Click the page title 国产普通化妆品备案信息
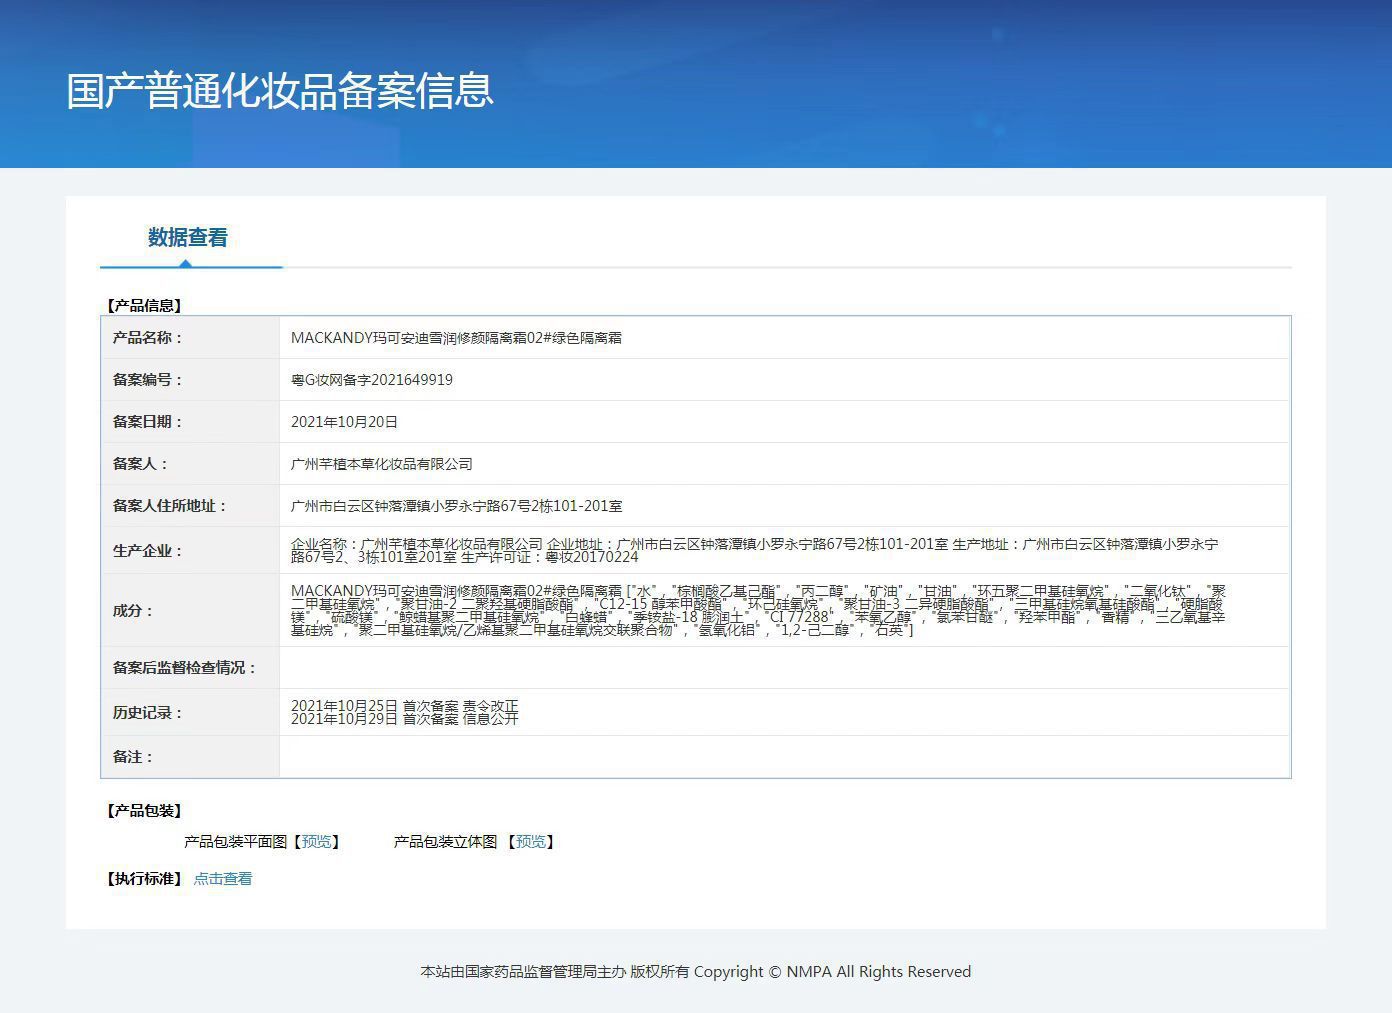This screenshot has width=1392, height=1013. click(280, 90)
